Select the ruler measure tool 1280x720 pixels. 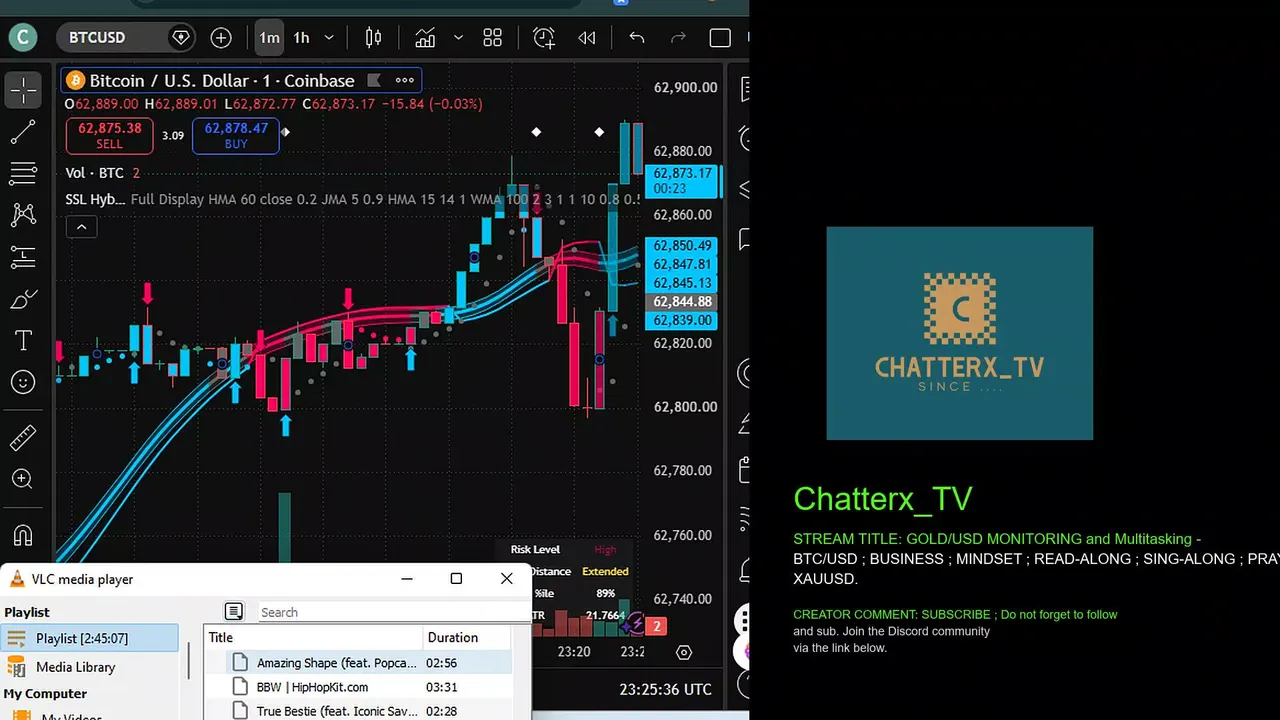coord(23,437)
